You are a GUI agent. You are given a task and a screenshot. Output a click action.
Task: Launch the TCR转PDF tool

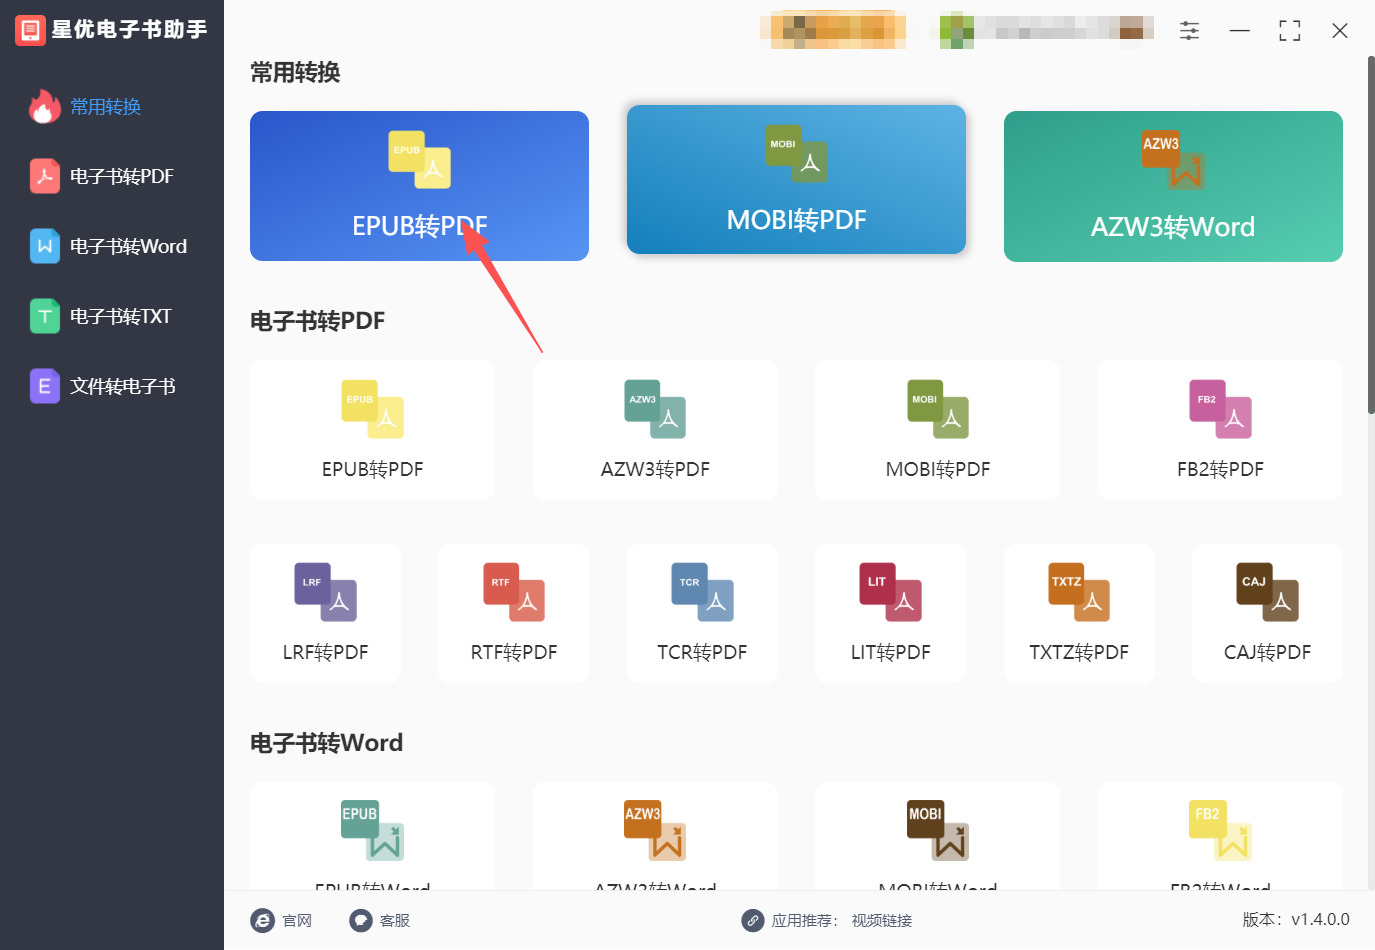pos(702,613)
